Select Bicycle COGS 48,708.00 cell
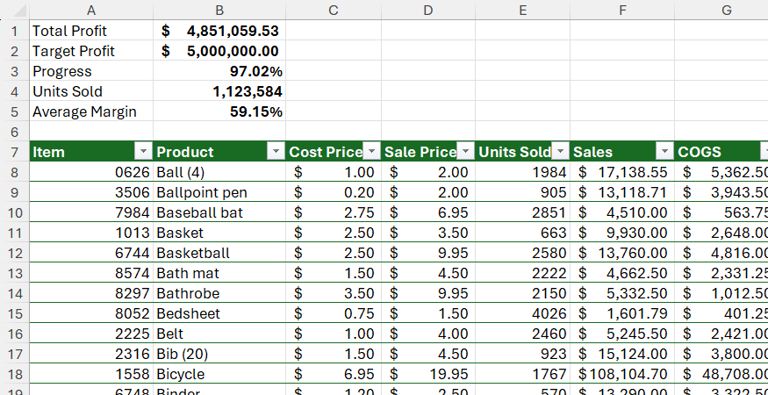 pos(721,374)
